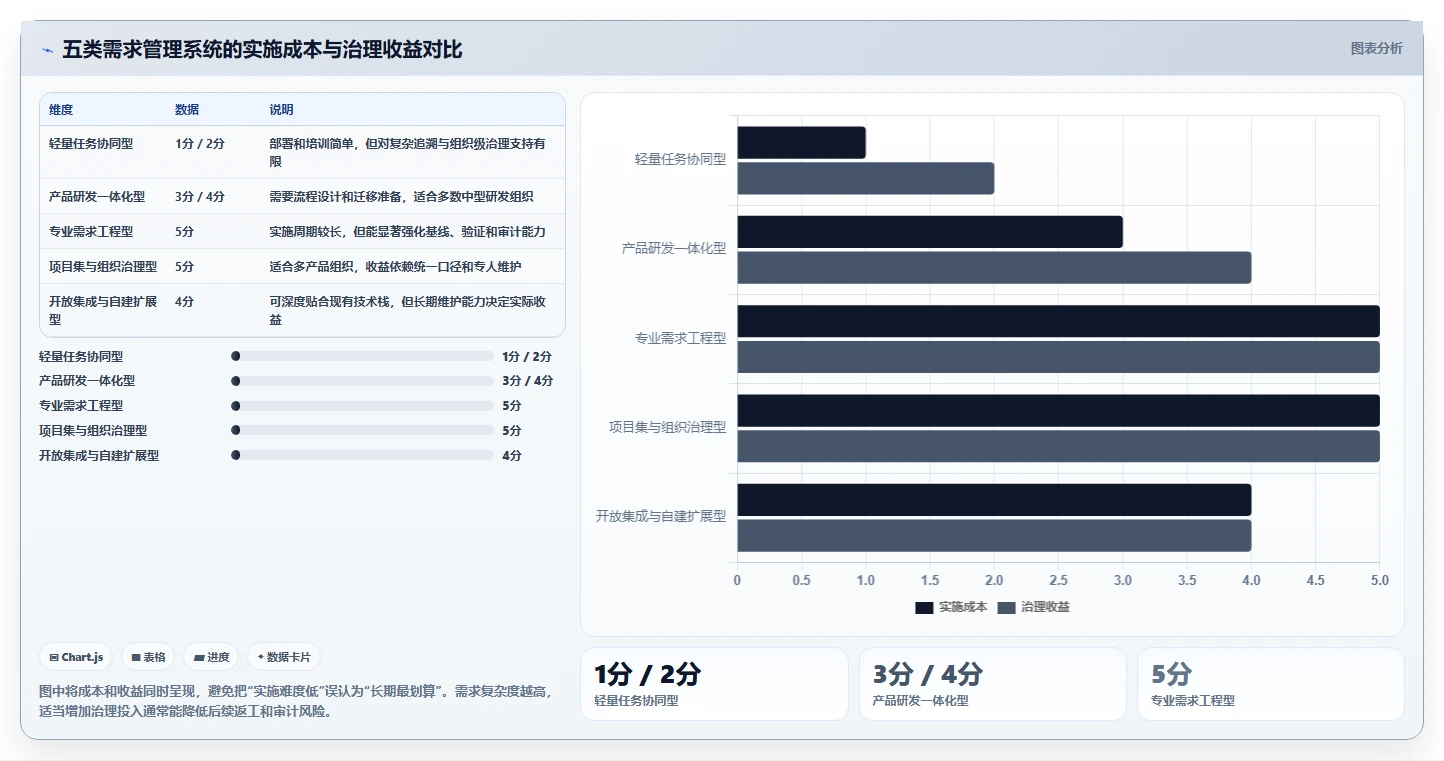
Task: Click the 表格 chip
Action: click(148, 657)
